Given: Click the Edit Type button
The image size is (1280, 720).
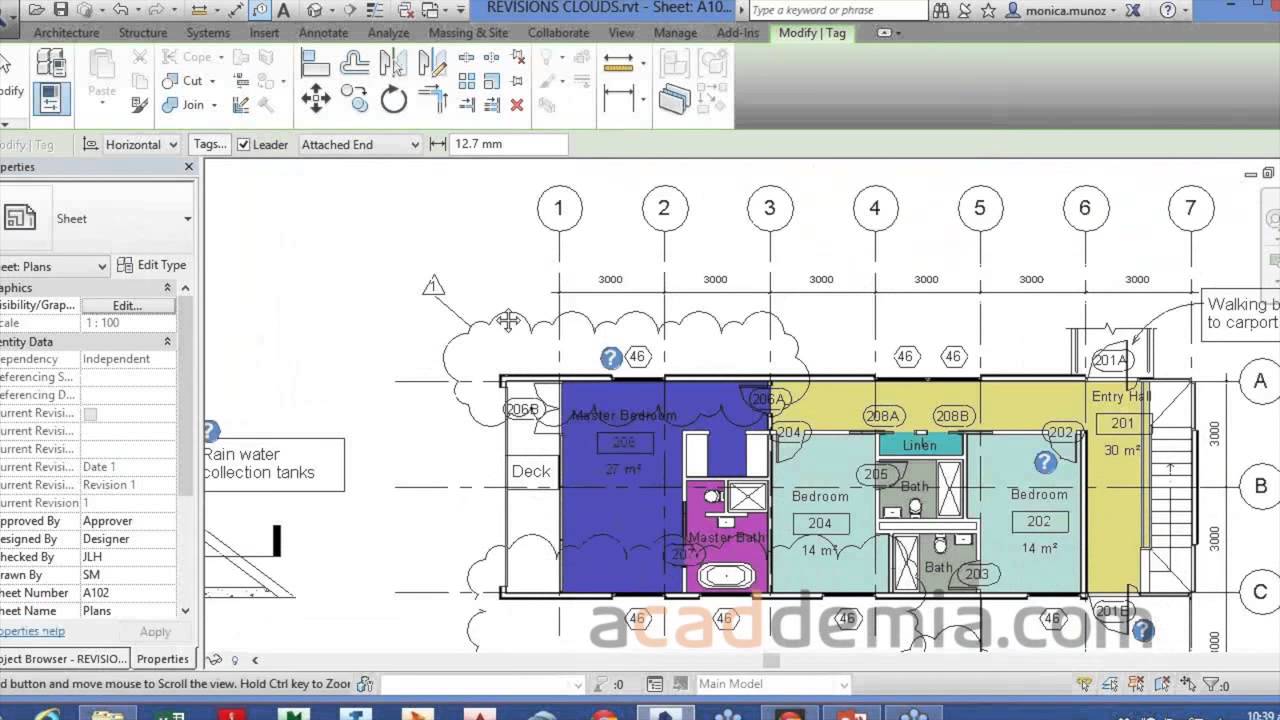Looking at the screenshot, I should tap(151, 265).
